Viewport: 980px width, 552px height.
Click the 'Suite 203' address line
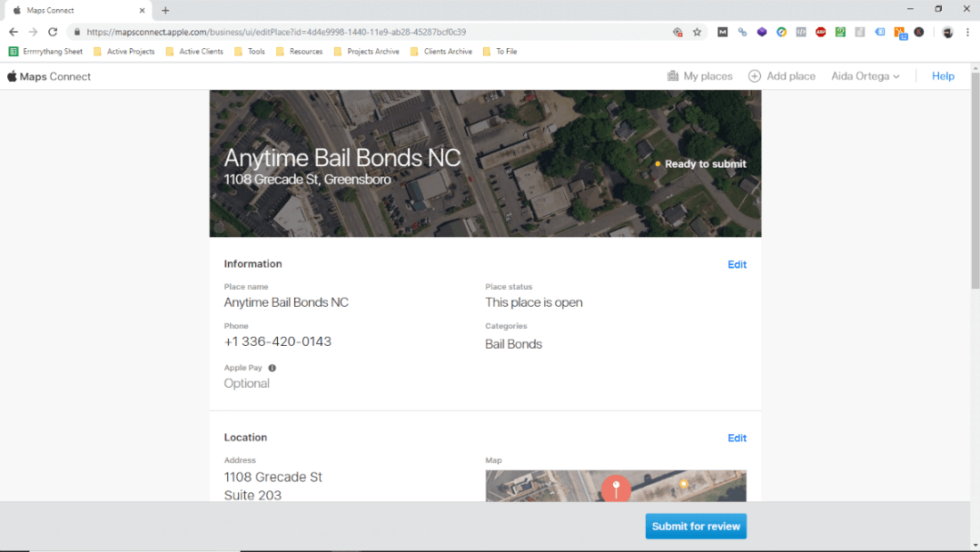tap(252, 495)
